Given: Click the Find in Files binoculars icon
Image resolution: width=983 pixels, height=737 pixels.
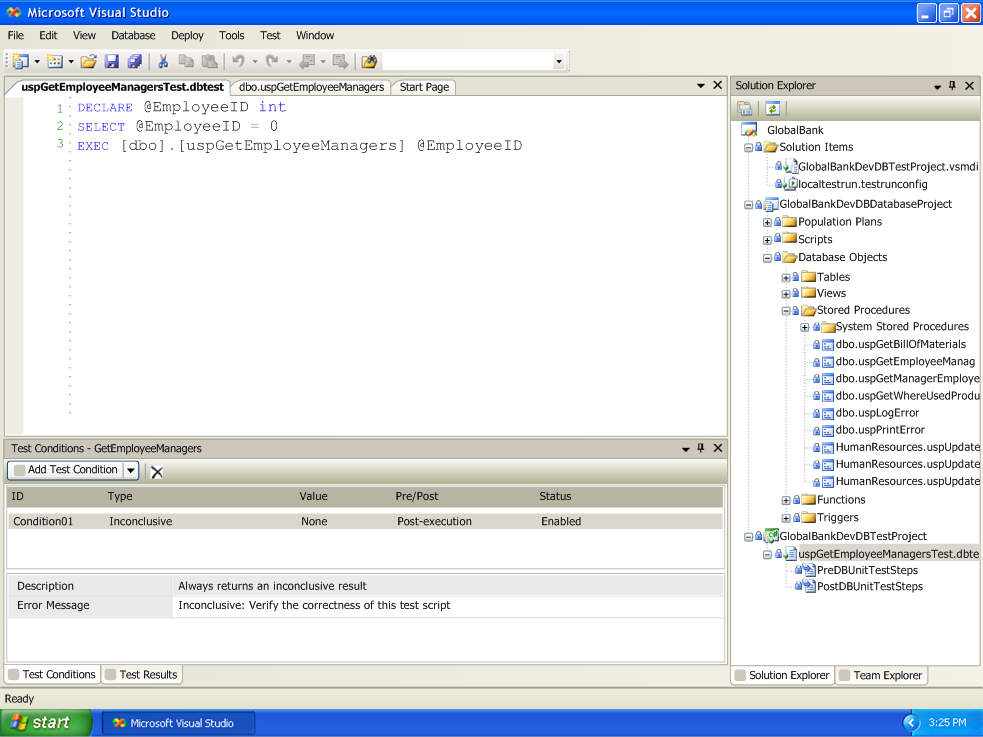Looking at the screenshot, I should [369, 61].
